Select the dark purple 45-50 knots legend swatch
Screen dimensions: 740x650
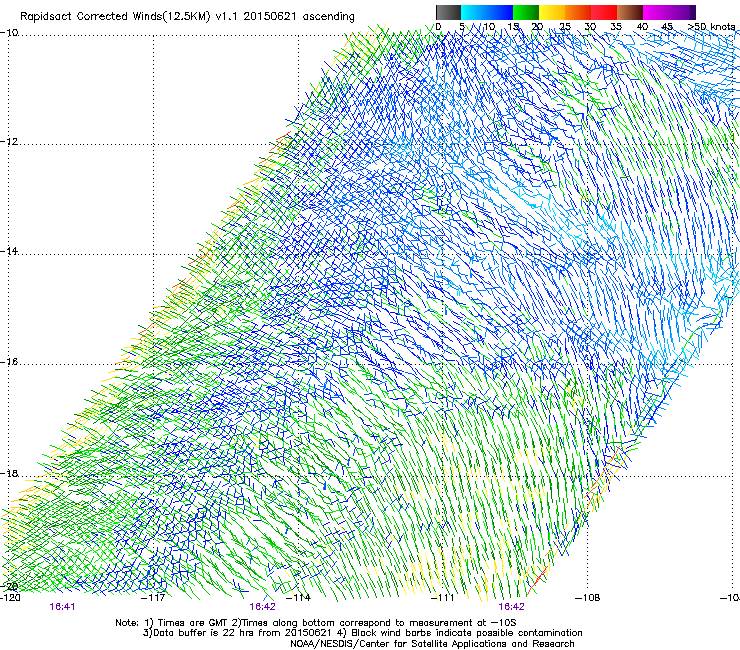pos(682,12)
